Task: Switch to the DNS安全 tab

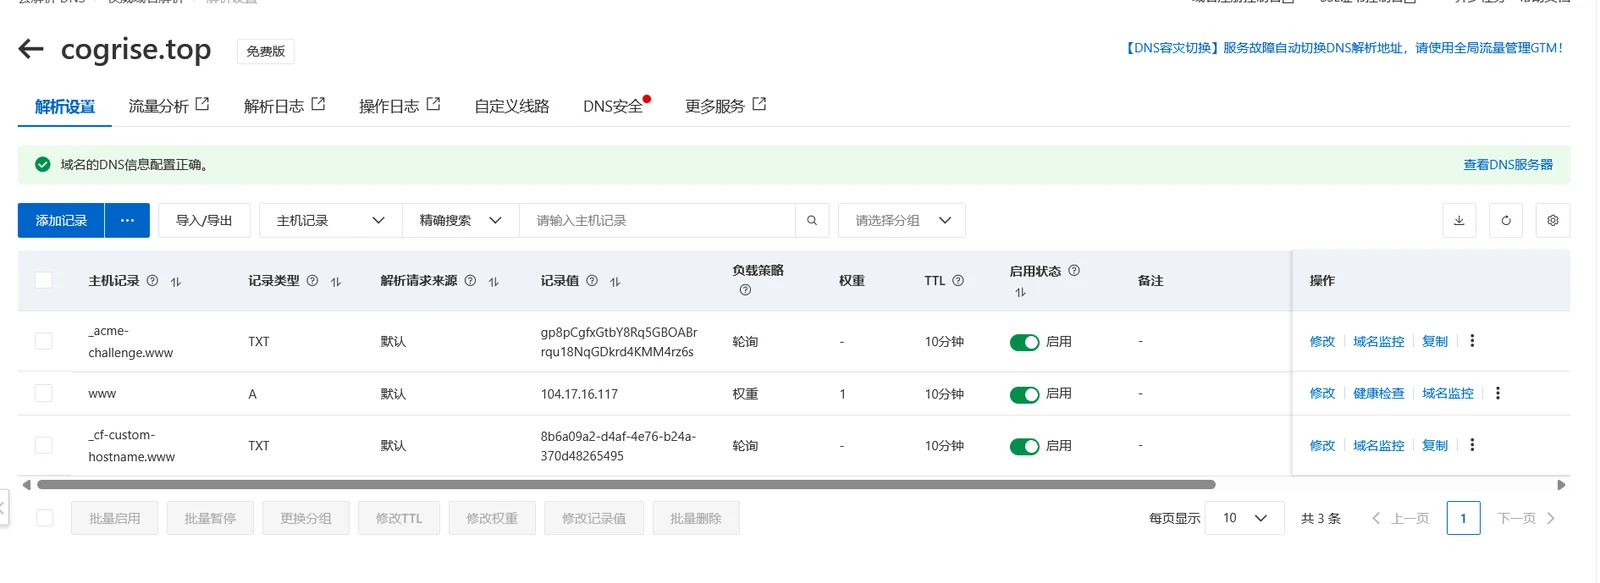Action: (614, 106)
